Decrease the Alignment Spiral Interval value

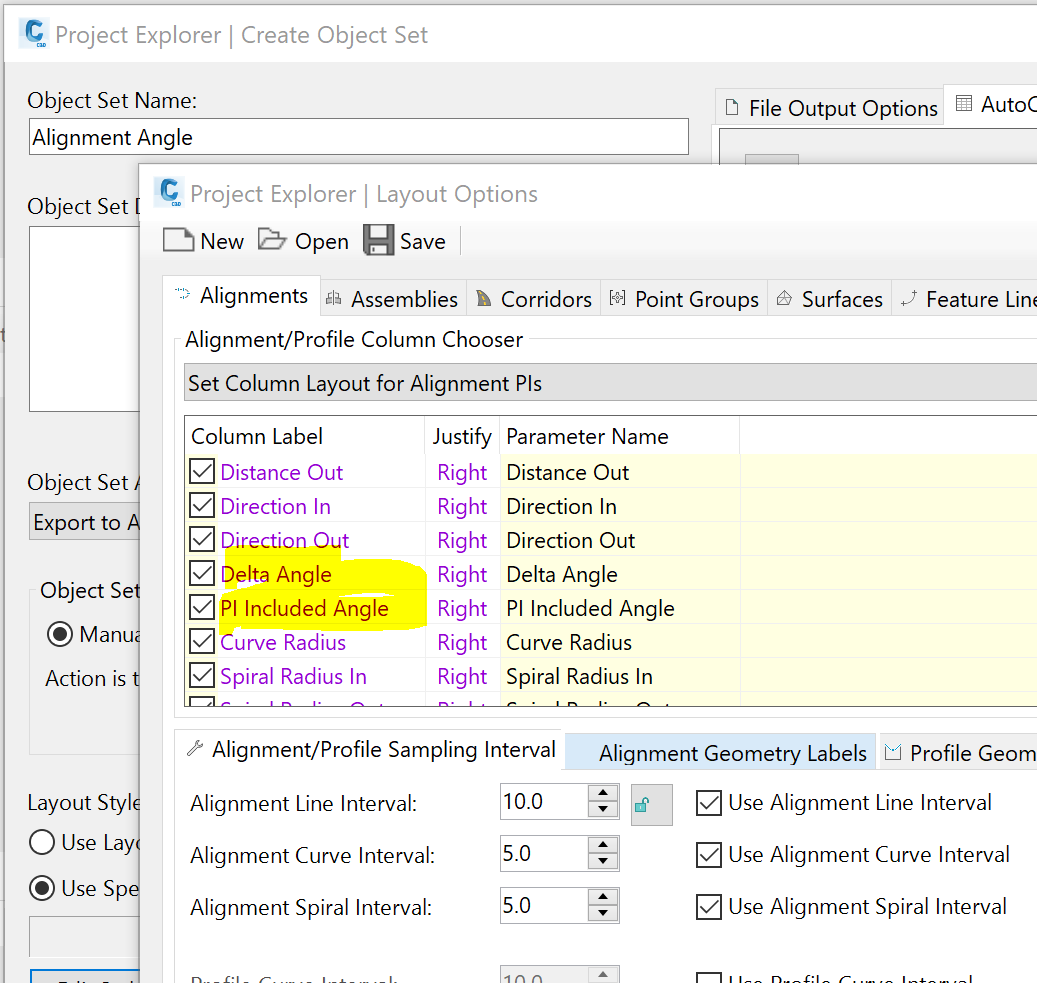click(x=603, y=914)
